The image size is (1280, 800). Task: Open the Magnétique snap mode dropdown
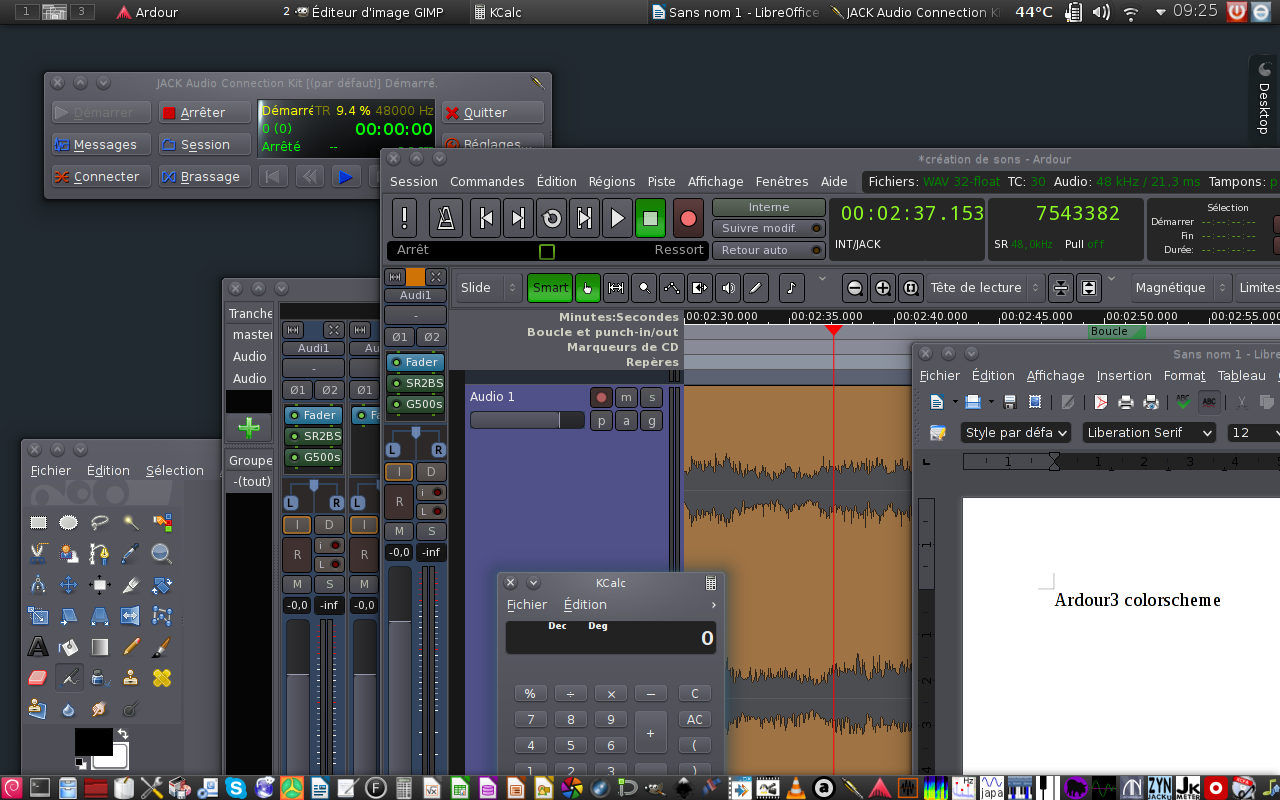click(1181, 288)
